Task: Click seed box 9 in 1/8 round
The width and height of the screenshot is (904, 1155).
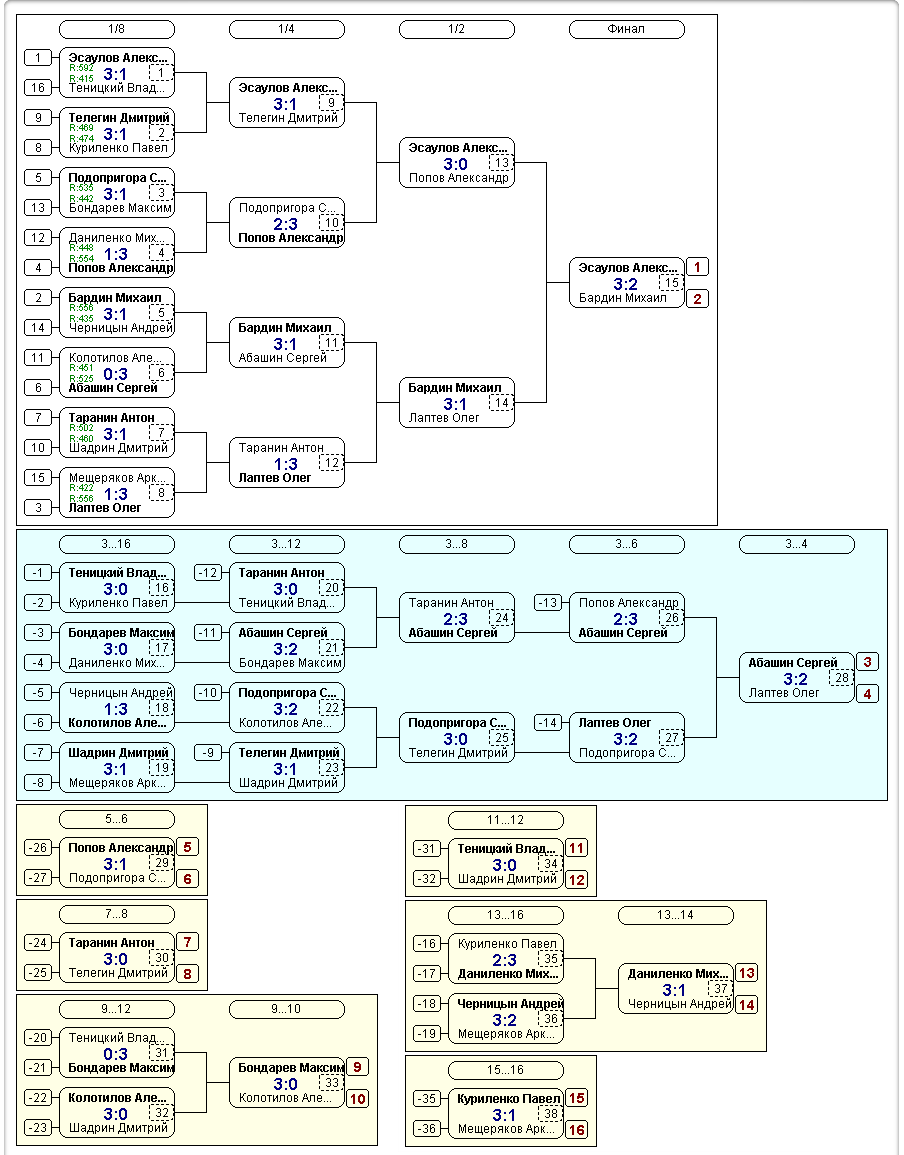Action: click(38, 117)
